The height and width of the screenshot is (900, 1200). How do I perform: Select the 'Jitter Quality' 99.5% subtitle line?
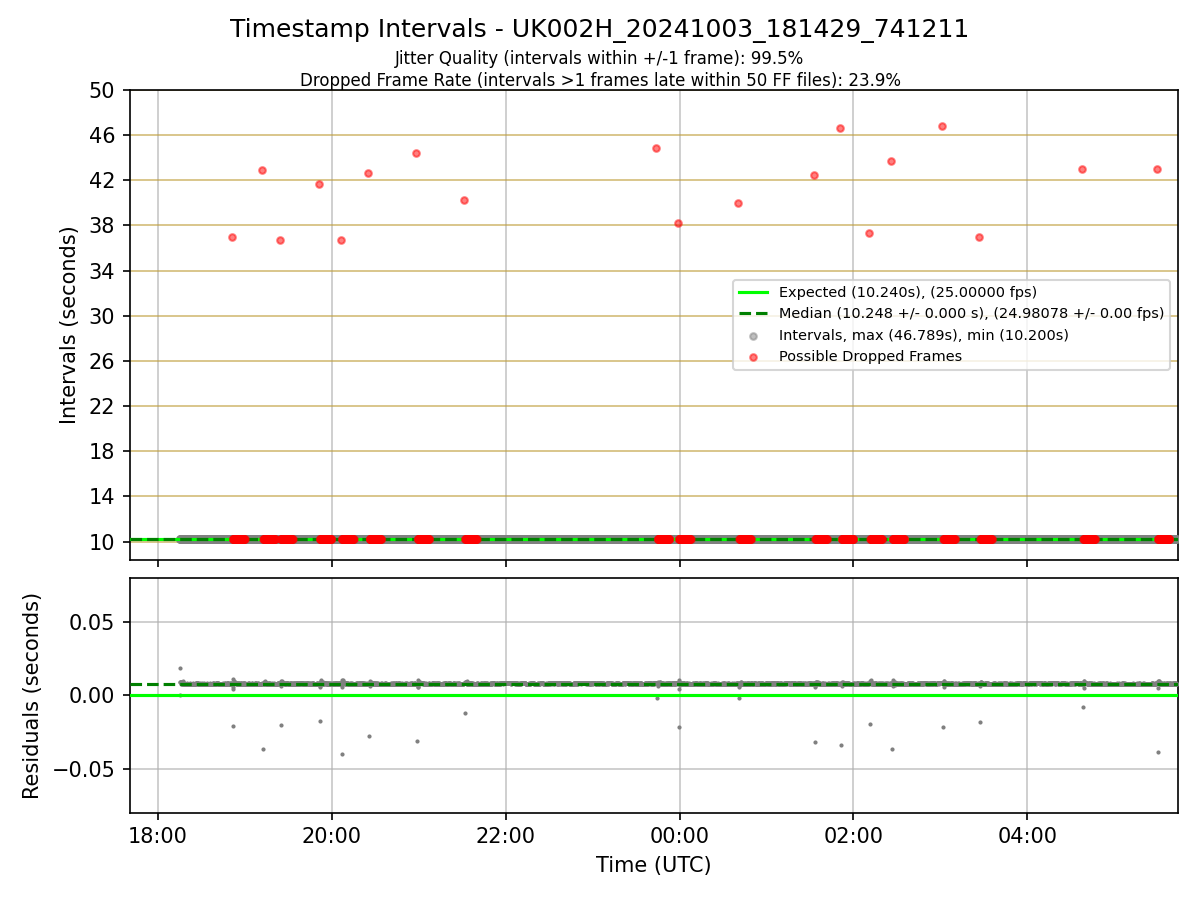coord(599,58)
